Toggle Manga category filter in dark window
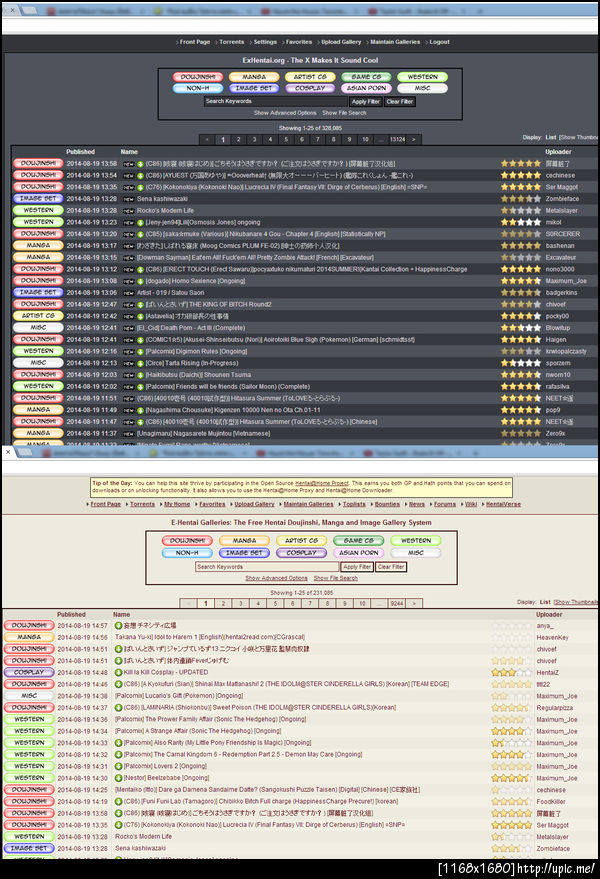 tap(254, 77)
